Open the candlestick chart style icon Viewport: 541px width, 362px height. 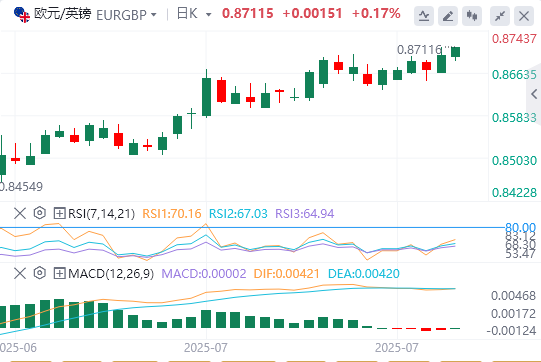click(472, 16)
